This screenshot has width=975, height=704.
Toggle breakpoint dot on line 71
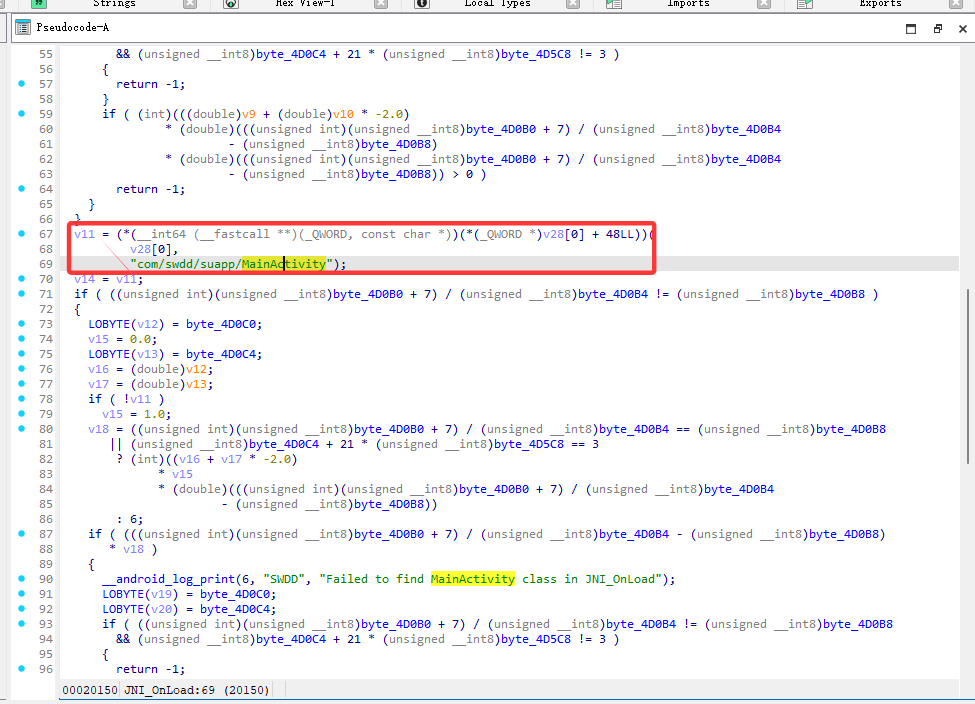click(22, 294)
